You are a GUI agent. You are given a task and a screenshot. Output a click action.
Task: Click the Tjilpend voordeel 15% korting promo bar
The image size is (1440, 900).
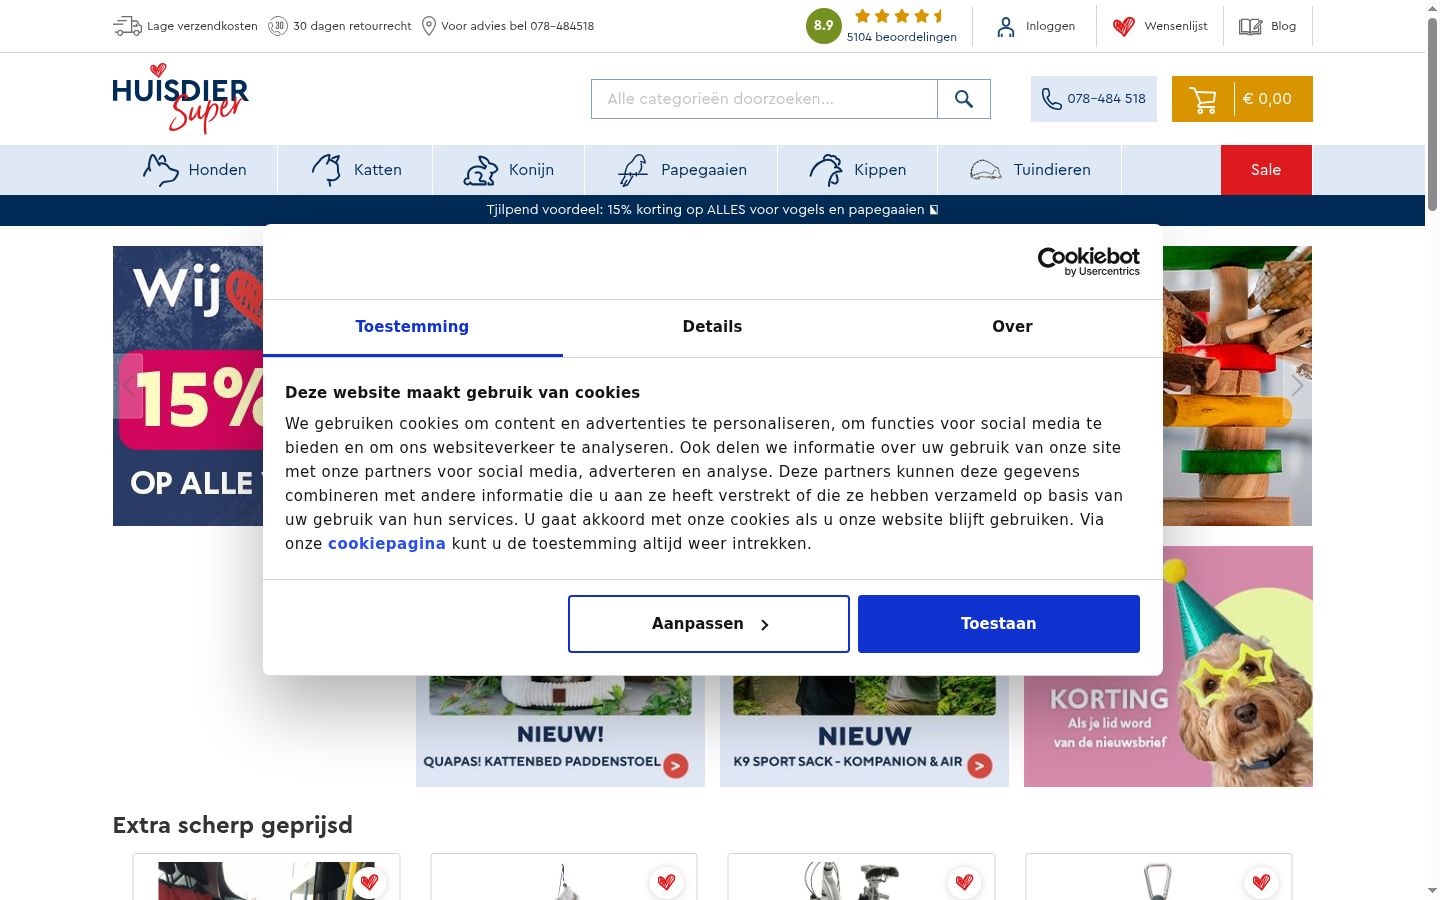tap(712, 210)
